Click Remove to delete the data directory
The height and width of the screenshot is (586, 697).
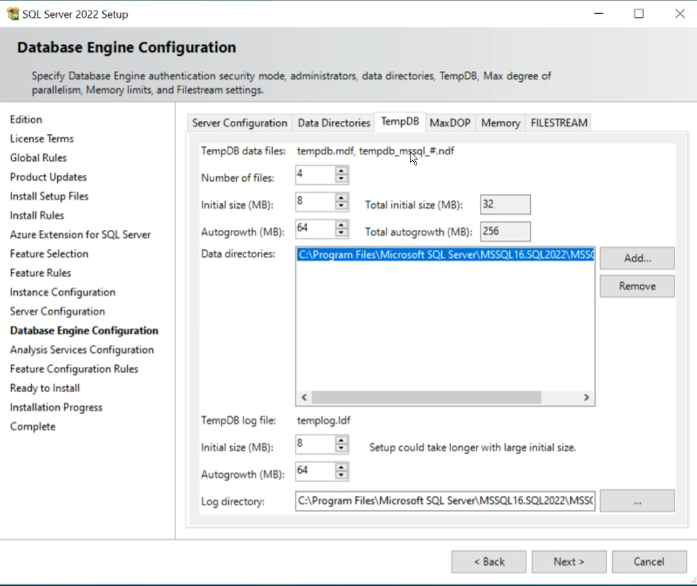637,286
